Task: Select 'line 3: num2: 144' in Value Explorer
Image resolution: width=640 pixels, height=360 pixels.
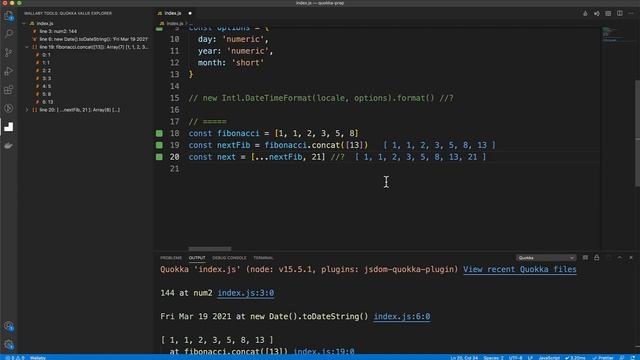Action: pyautogui.click(x=58, y=31)
